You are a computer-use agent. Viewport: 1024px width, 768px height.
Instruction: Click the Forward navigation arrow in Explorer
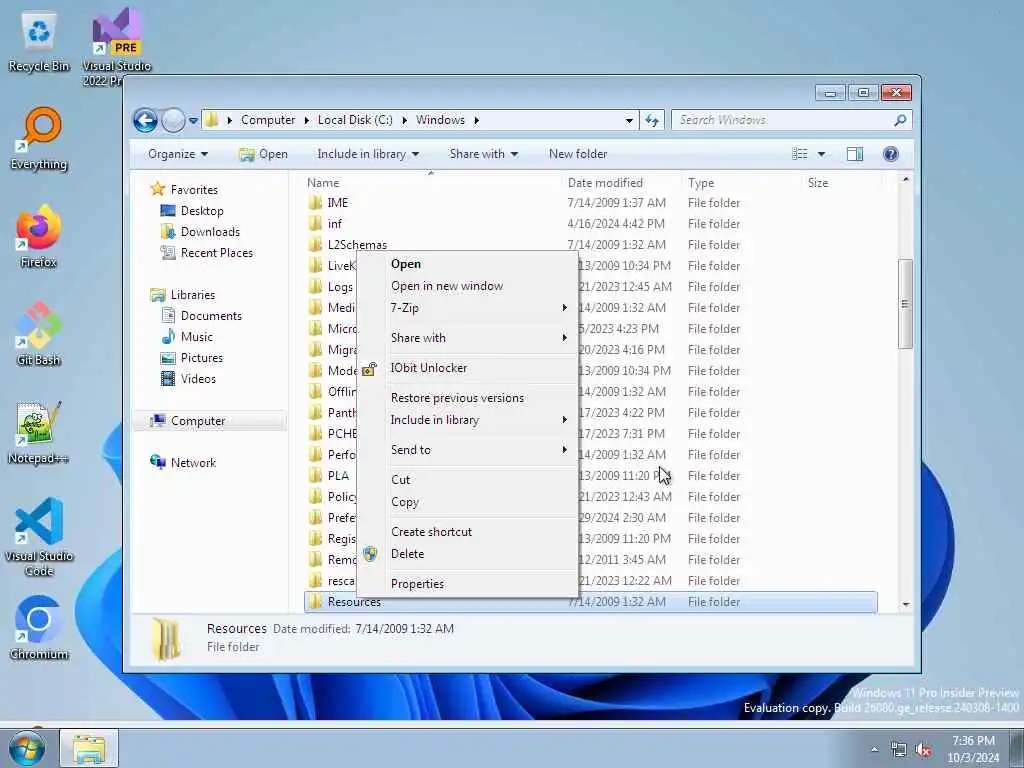pyautogui.click(x=173, y=120)
